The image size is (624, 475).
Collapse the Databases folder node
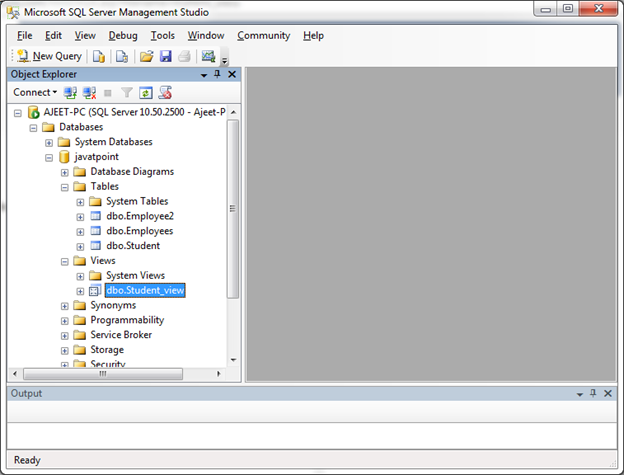click(x=33, y=128)
